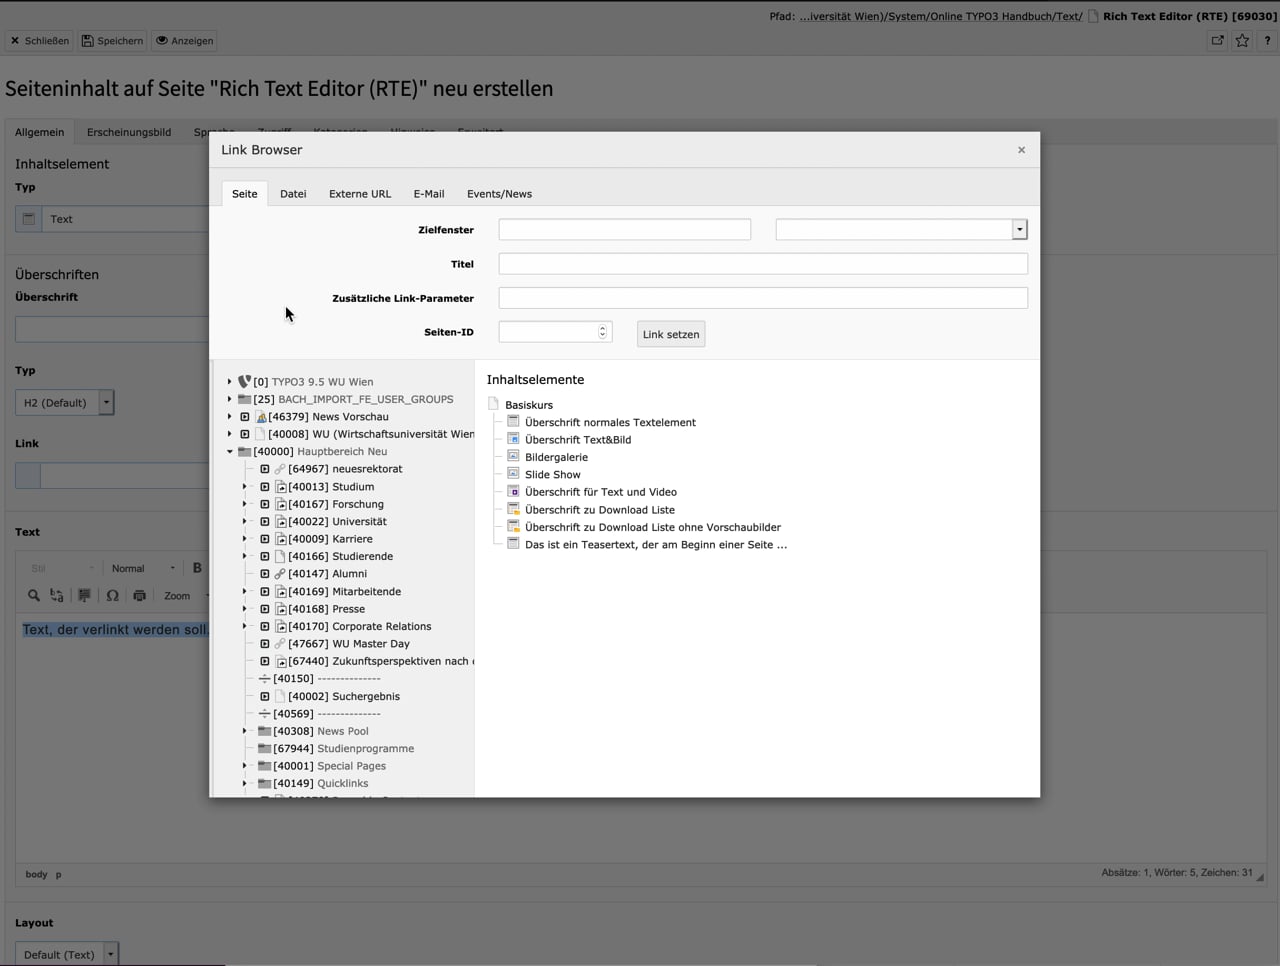Click Das ist ein Teasertext content element

coord(656,544)
